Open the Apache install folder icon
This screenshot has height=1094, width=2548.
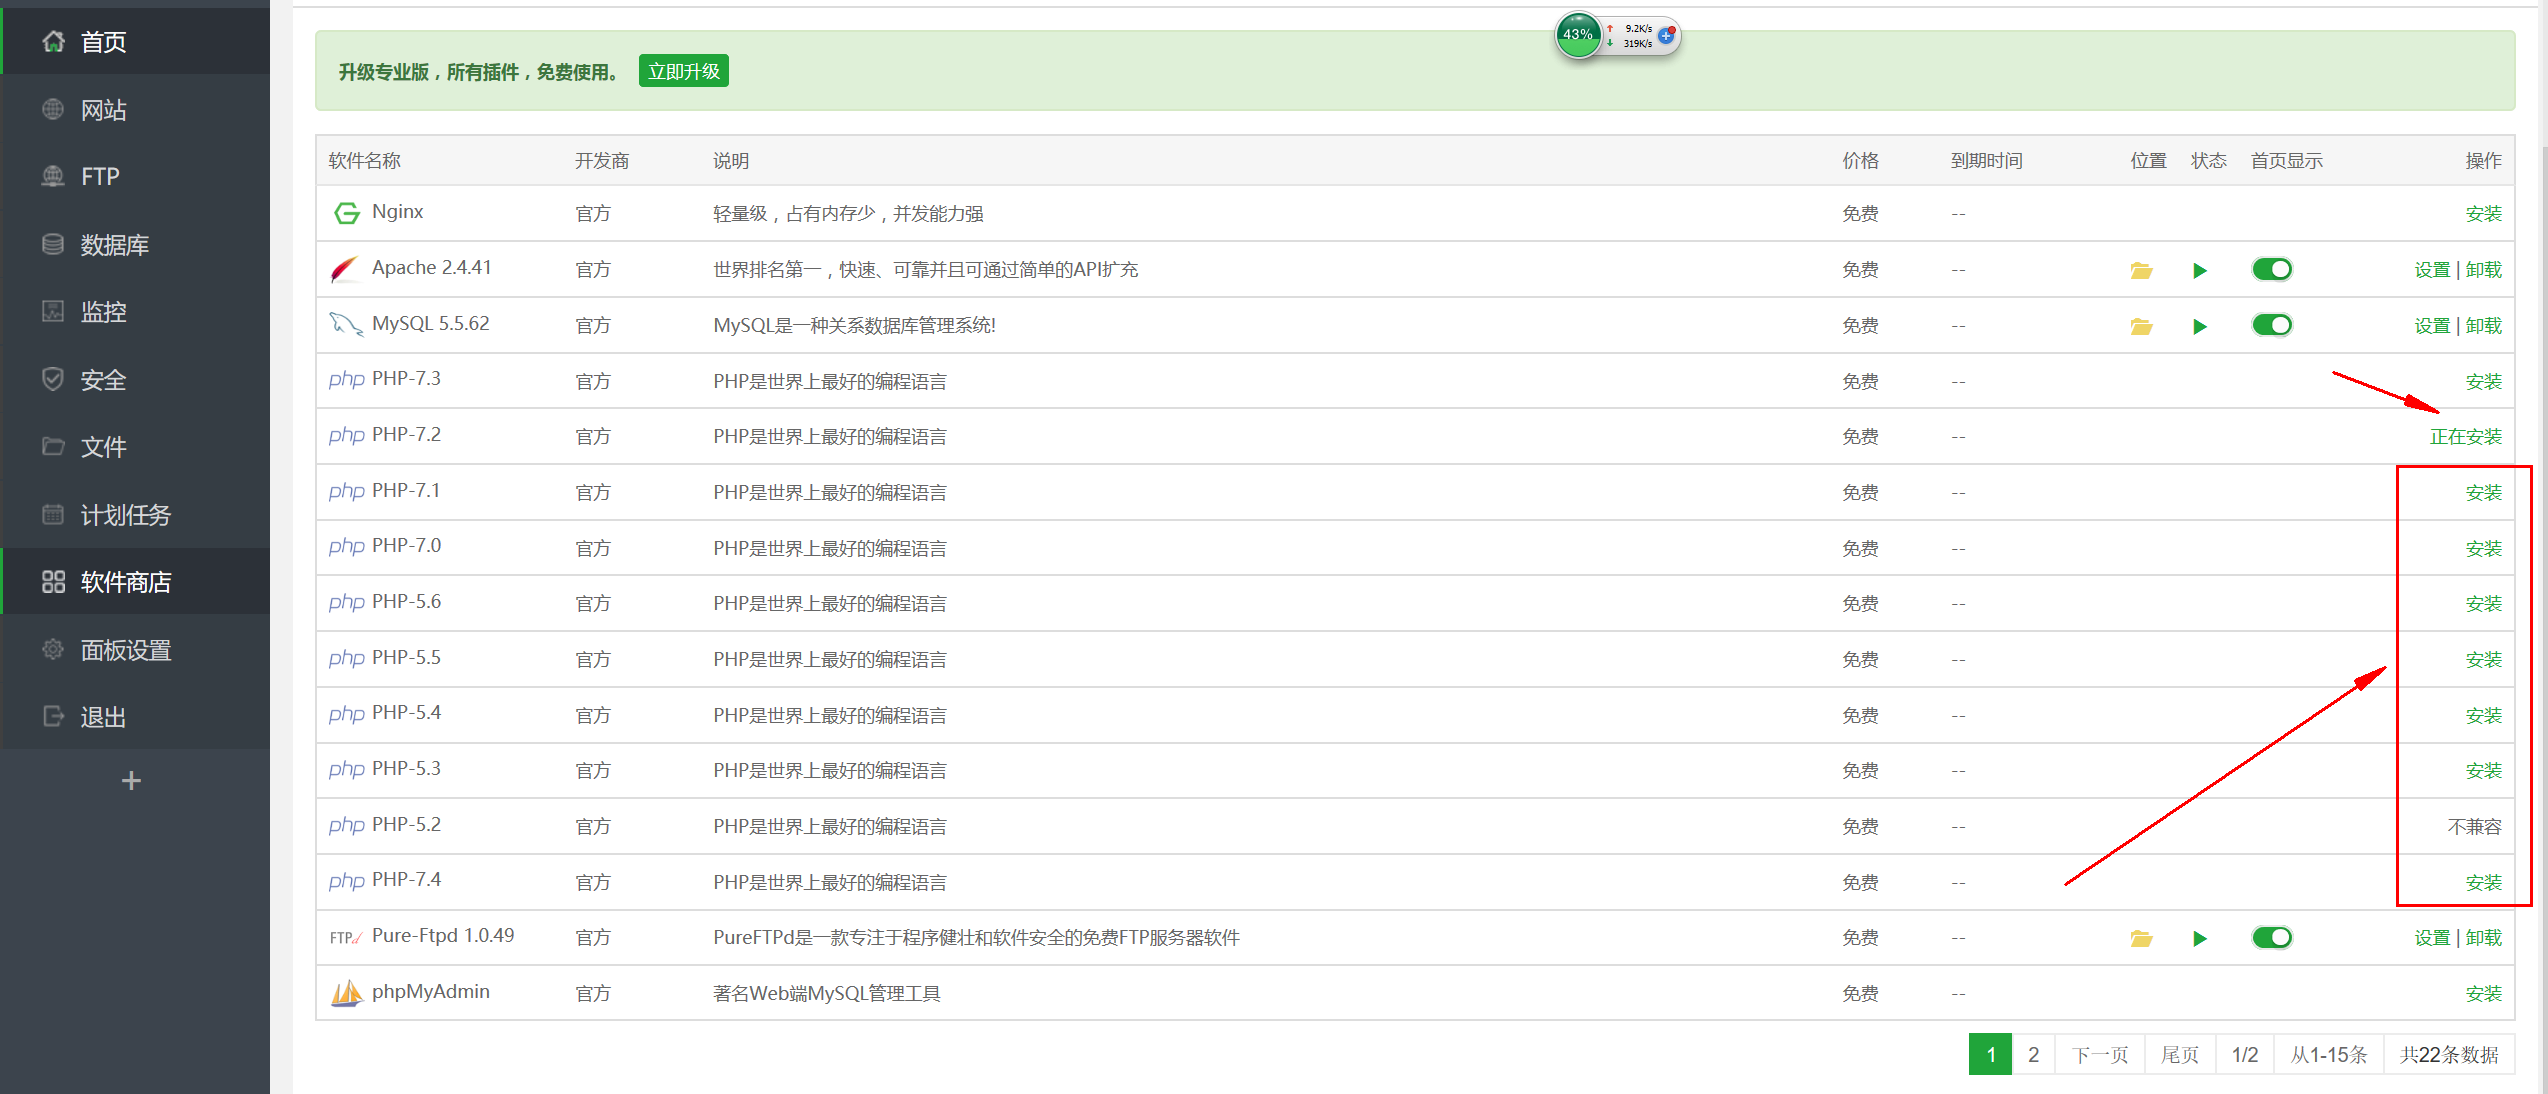pyautogui.click(x=2141, y=270)
